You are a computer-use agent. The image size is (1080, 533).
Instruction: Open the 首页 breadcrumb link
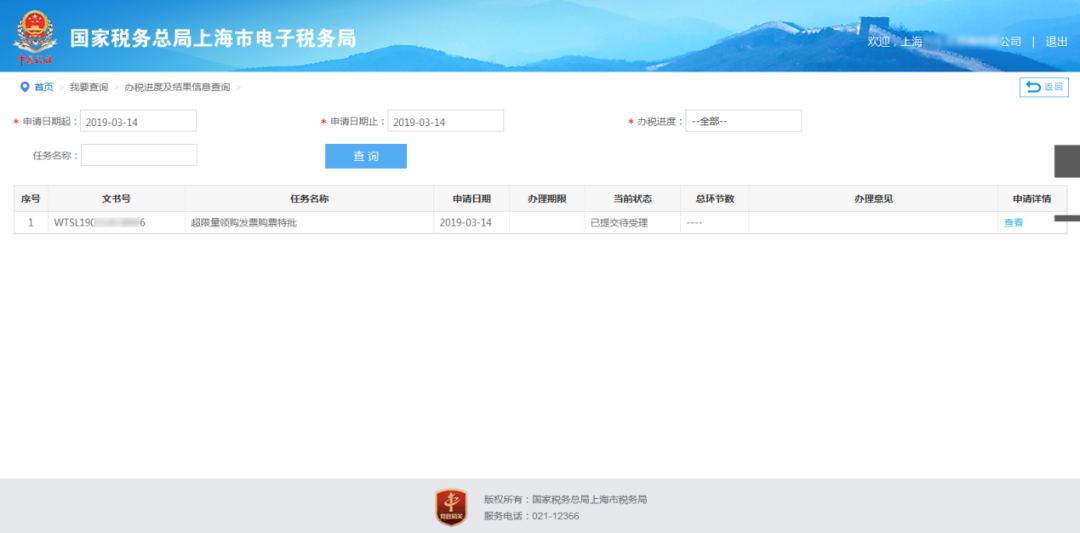pos(44,87)
